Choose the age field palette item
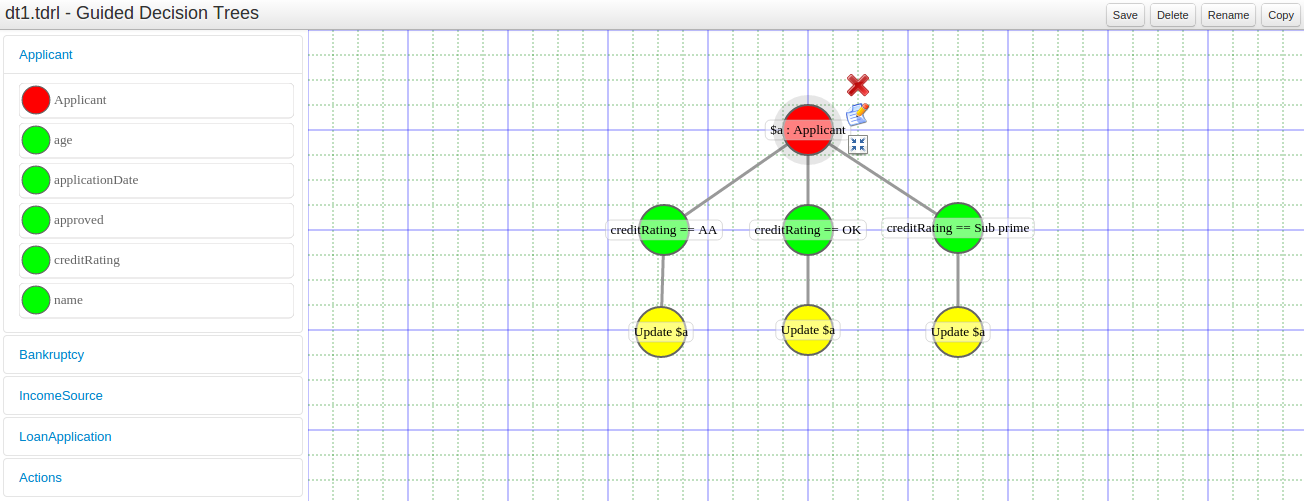 point(36,140)
